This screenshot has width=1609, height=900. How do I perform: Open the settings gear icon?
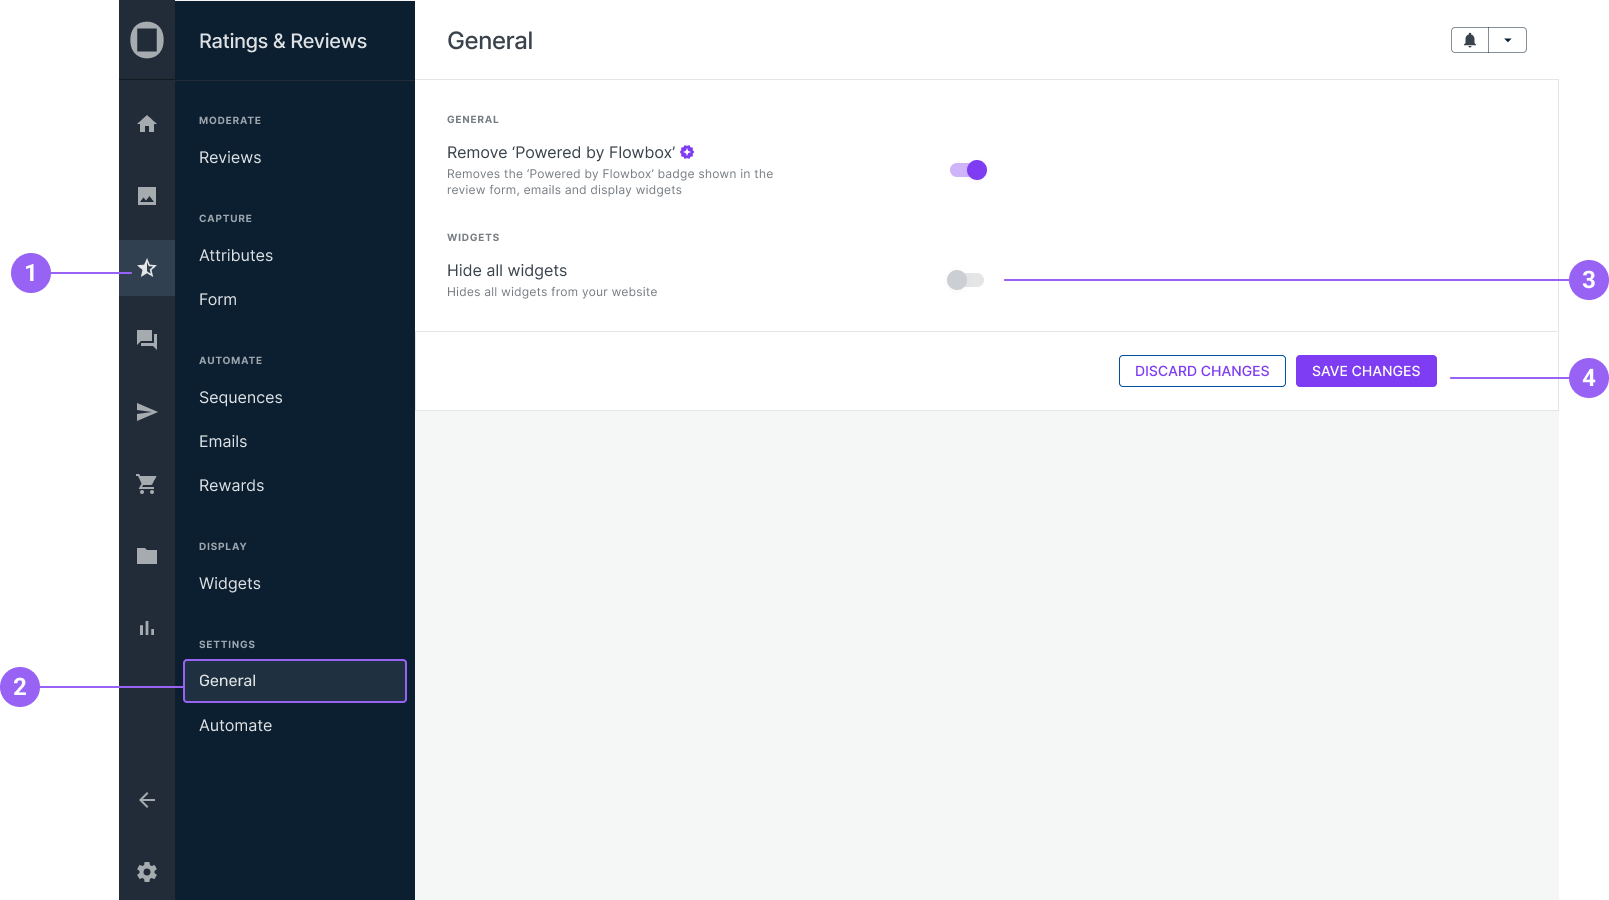click(x=147, y=872)
